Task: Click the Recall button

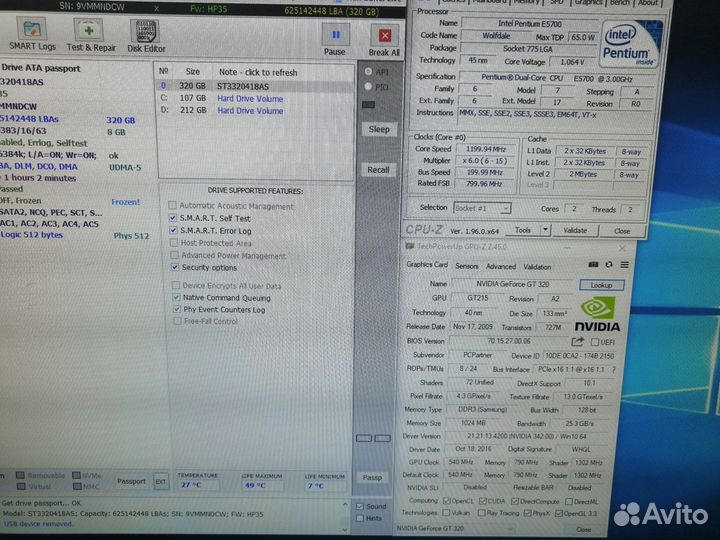Action: pyautogui.click(x=378, y=170)
